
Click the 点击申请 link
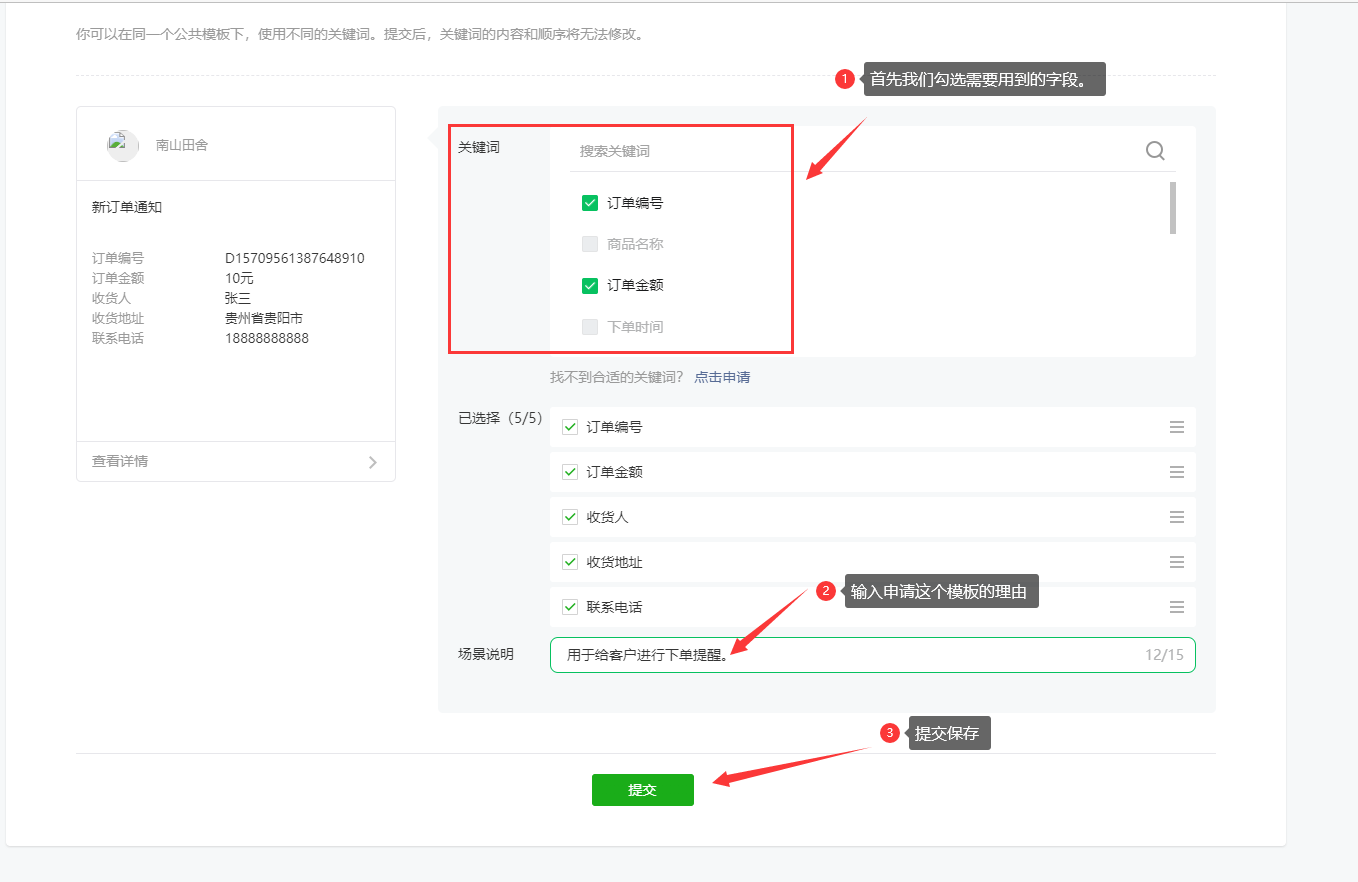coord(722,377)
